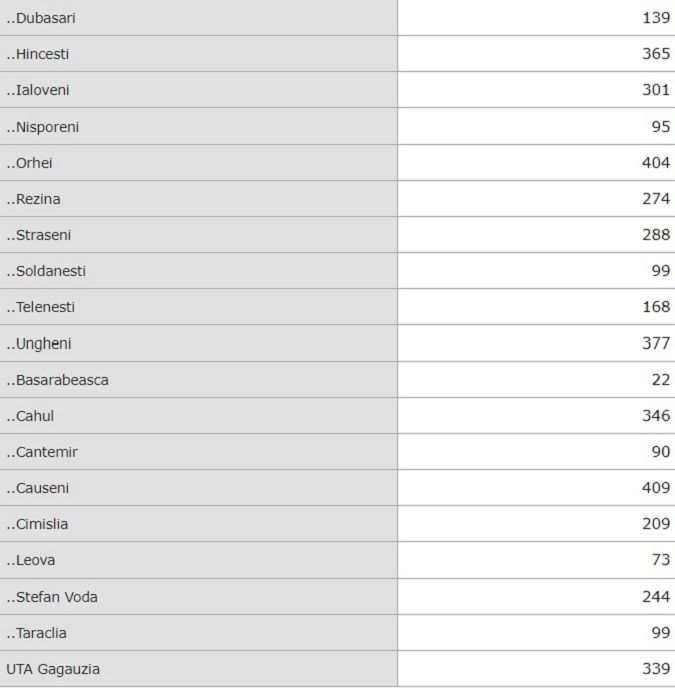The image size is (675, 688).
Task: Click the Hincesti row label
Action: click(38, 54)
